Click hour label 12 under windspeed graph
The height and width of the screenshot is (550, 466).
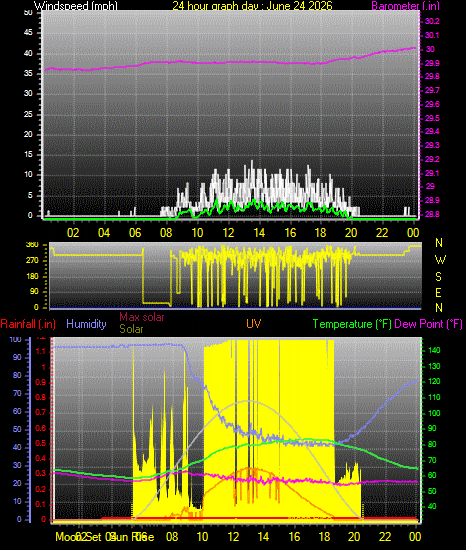coord(228,233)
